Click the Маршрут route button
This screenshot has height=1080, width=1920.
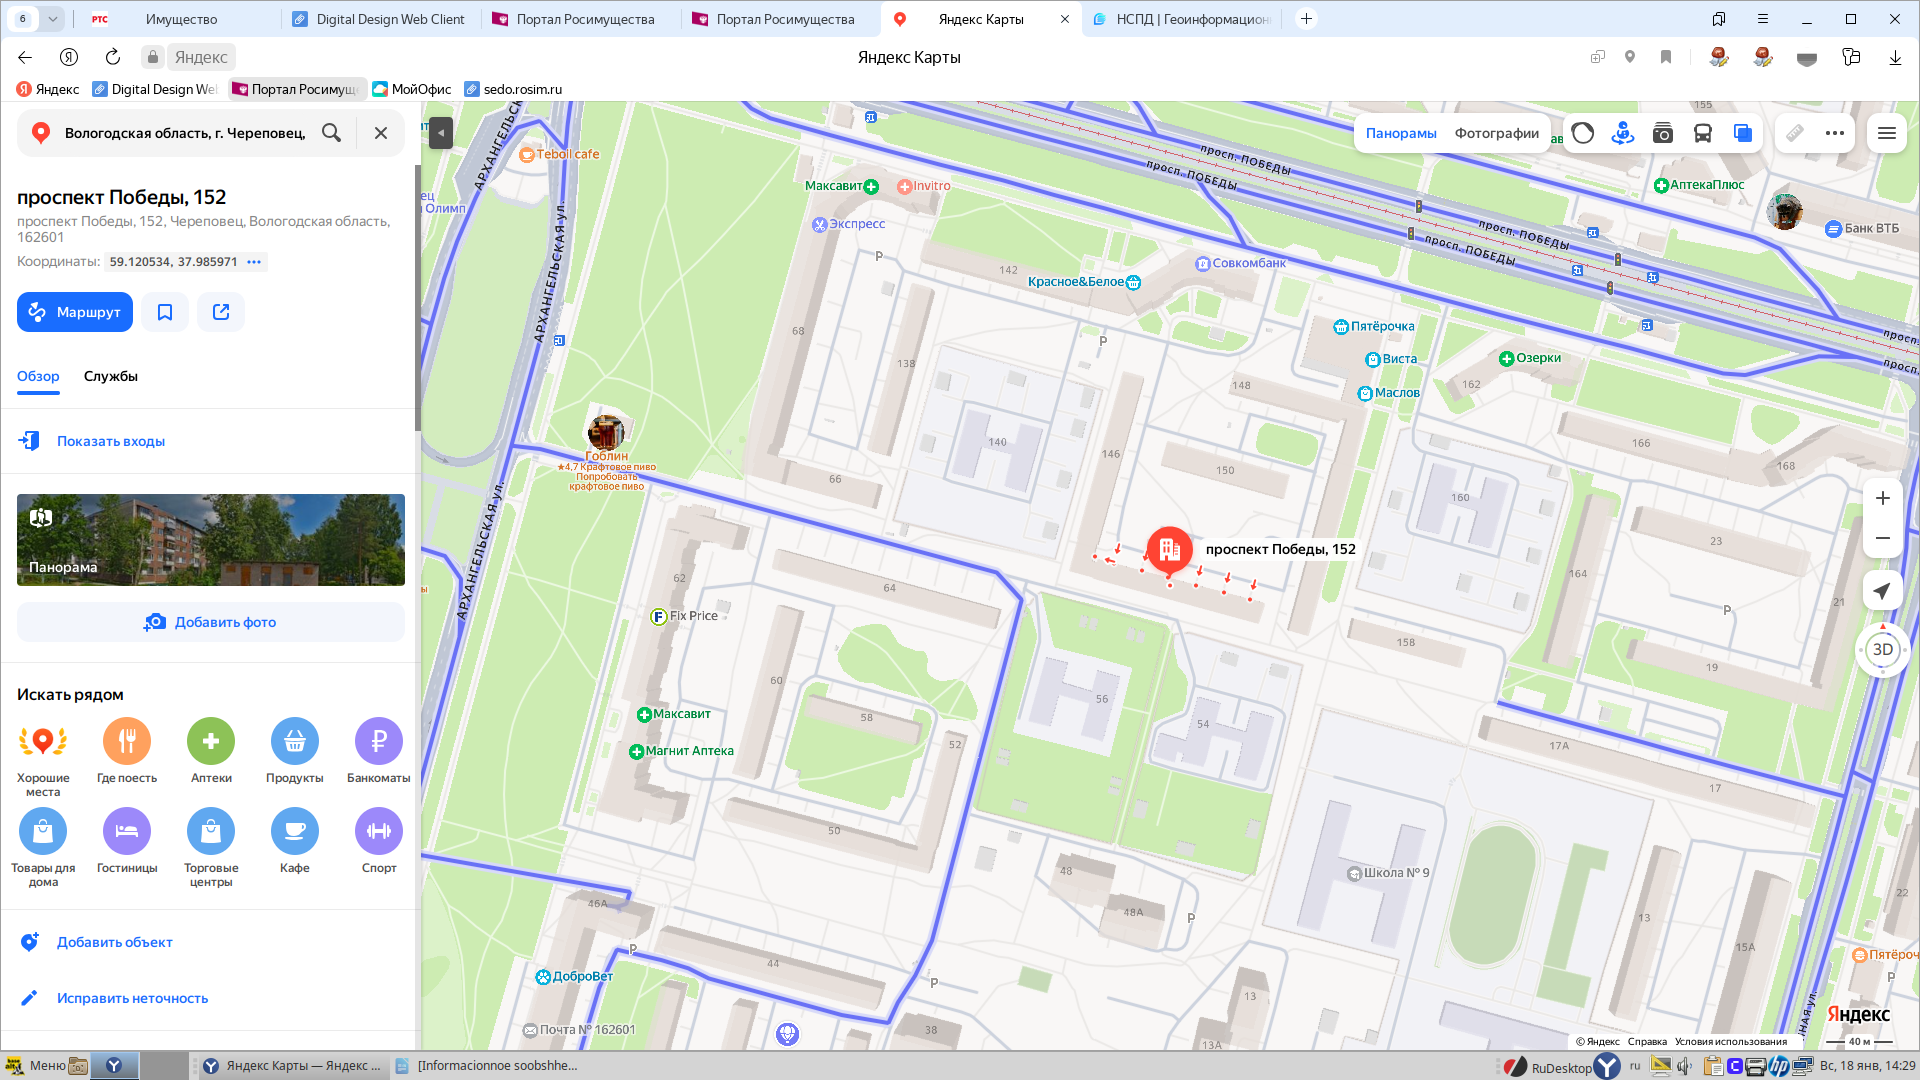[x=75, y=312]
